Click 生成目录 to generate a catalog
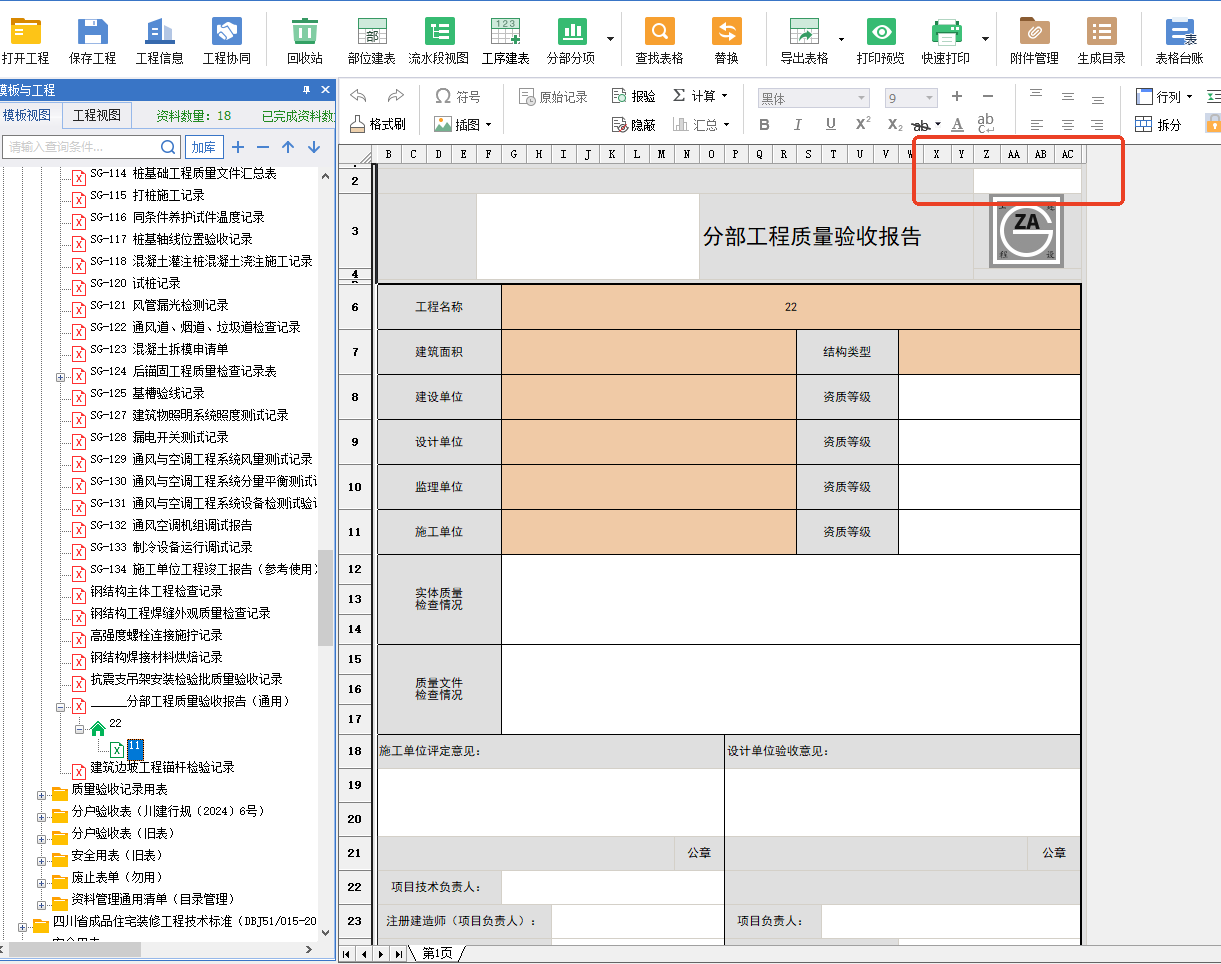The height and width of the screenshot is (964, 1221). pyautogui.click(x=1101, y=40)
